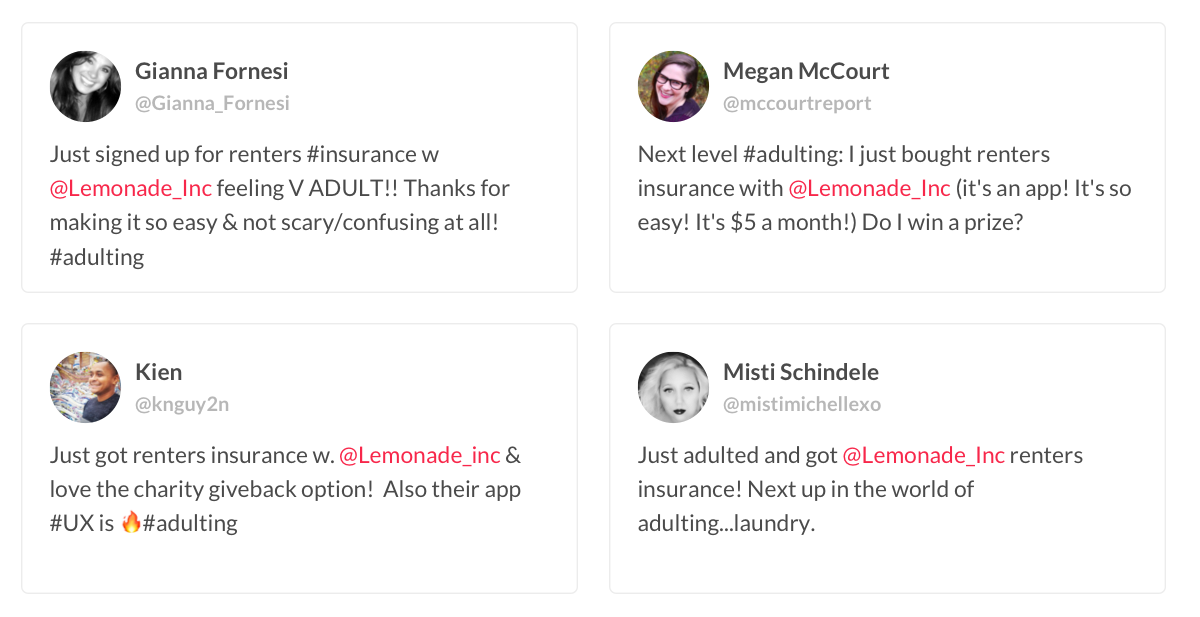The height and width of the screenshot is (617, 1200).
Task: Click the @mccourtreport handle
Action: coord(797,103)
